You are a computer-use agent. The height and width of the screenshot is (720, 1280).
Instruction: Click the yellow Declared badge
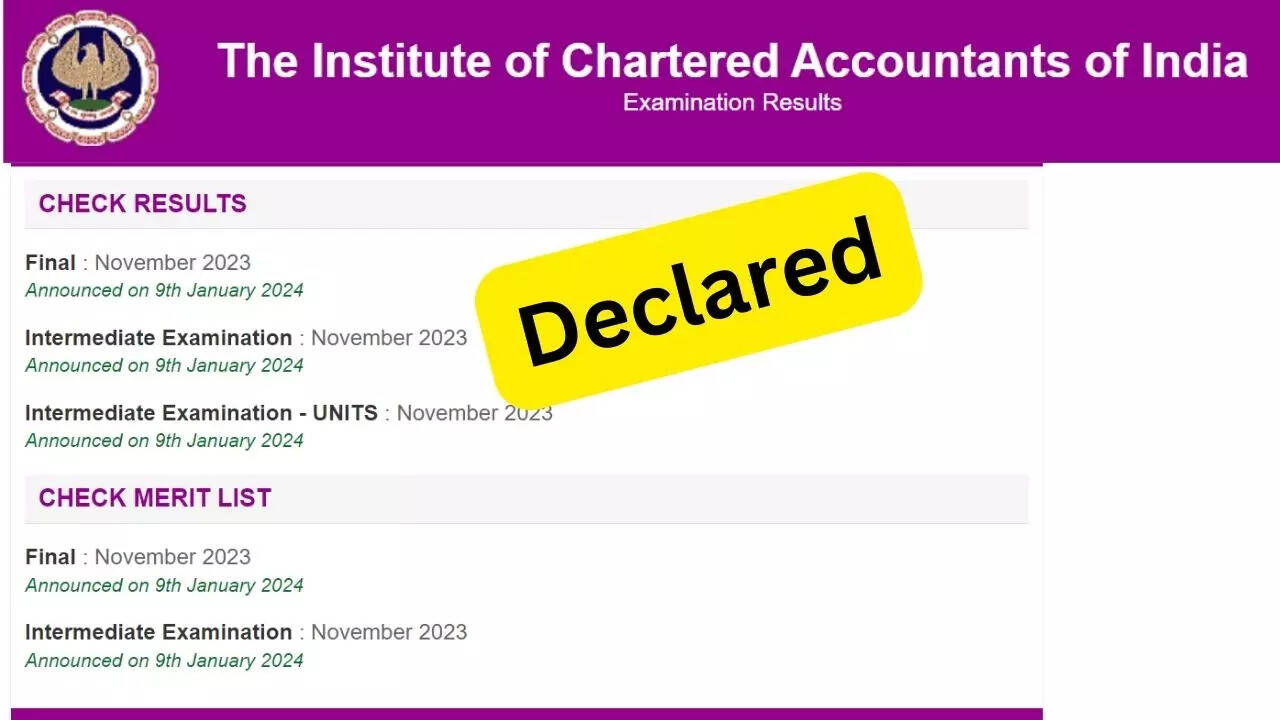click(698, 288)
